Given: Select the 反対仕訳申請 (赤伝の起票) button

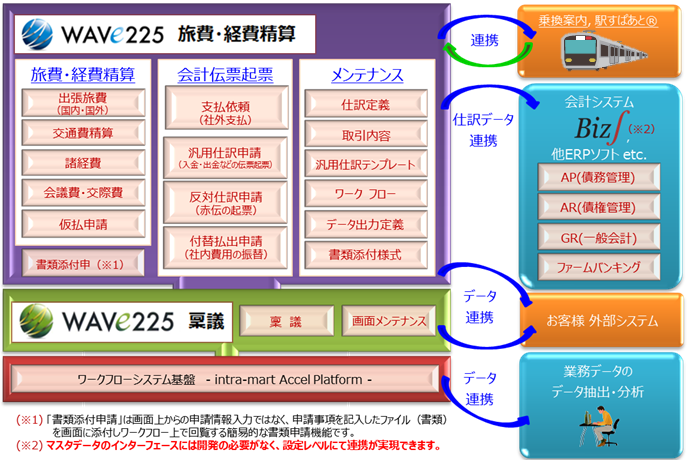Looking at the screenshot, I should 225,203.
